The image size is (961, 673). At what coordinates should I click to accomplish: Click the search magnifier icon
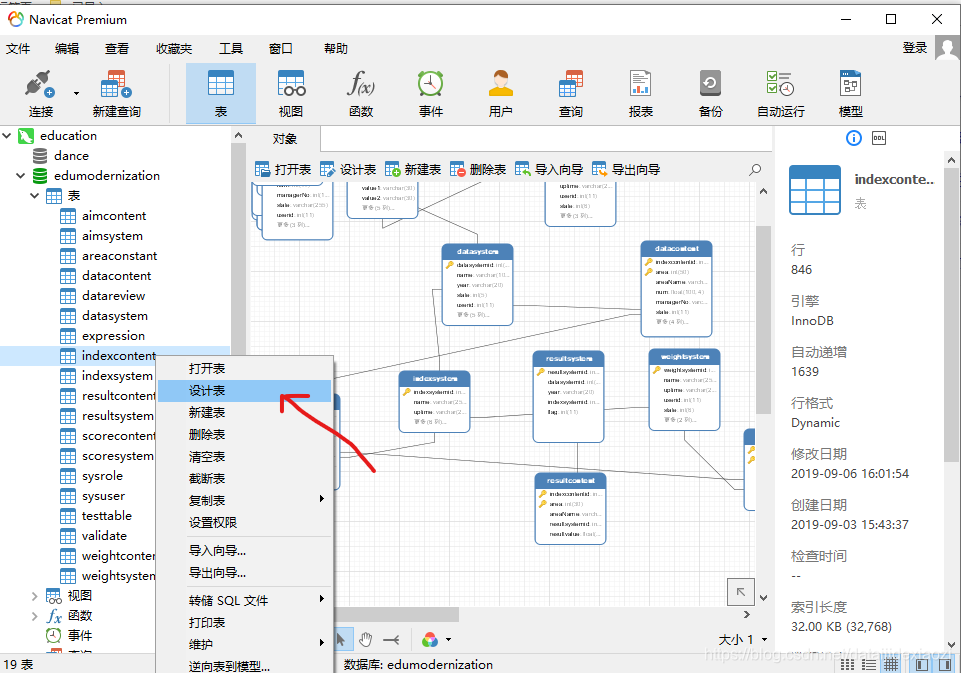tap(755, 169)
